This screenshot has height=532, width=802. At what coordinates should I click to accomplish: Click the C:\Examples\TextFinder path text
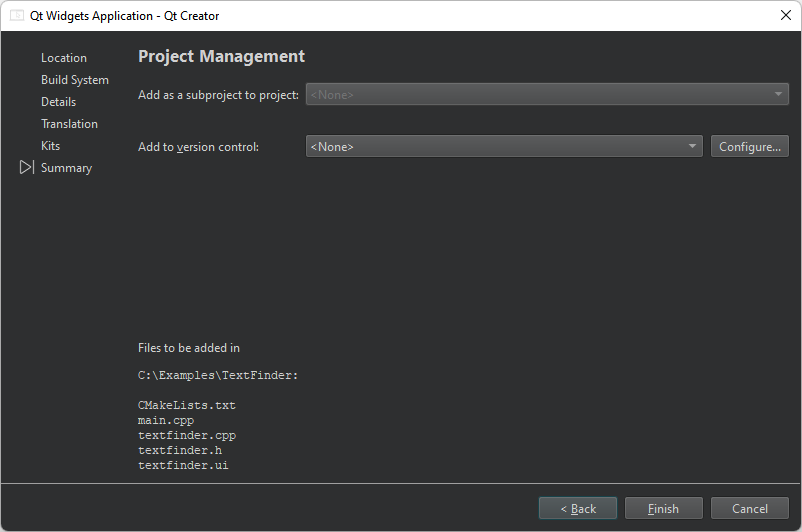pyautogui.click(x=218, y=376)
